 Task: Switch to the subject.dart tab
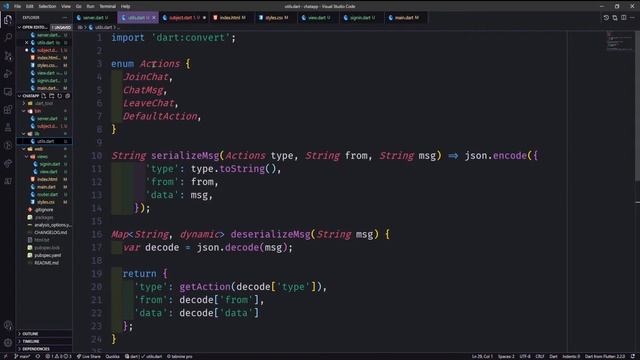tap(184, 18)
